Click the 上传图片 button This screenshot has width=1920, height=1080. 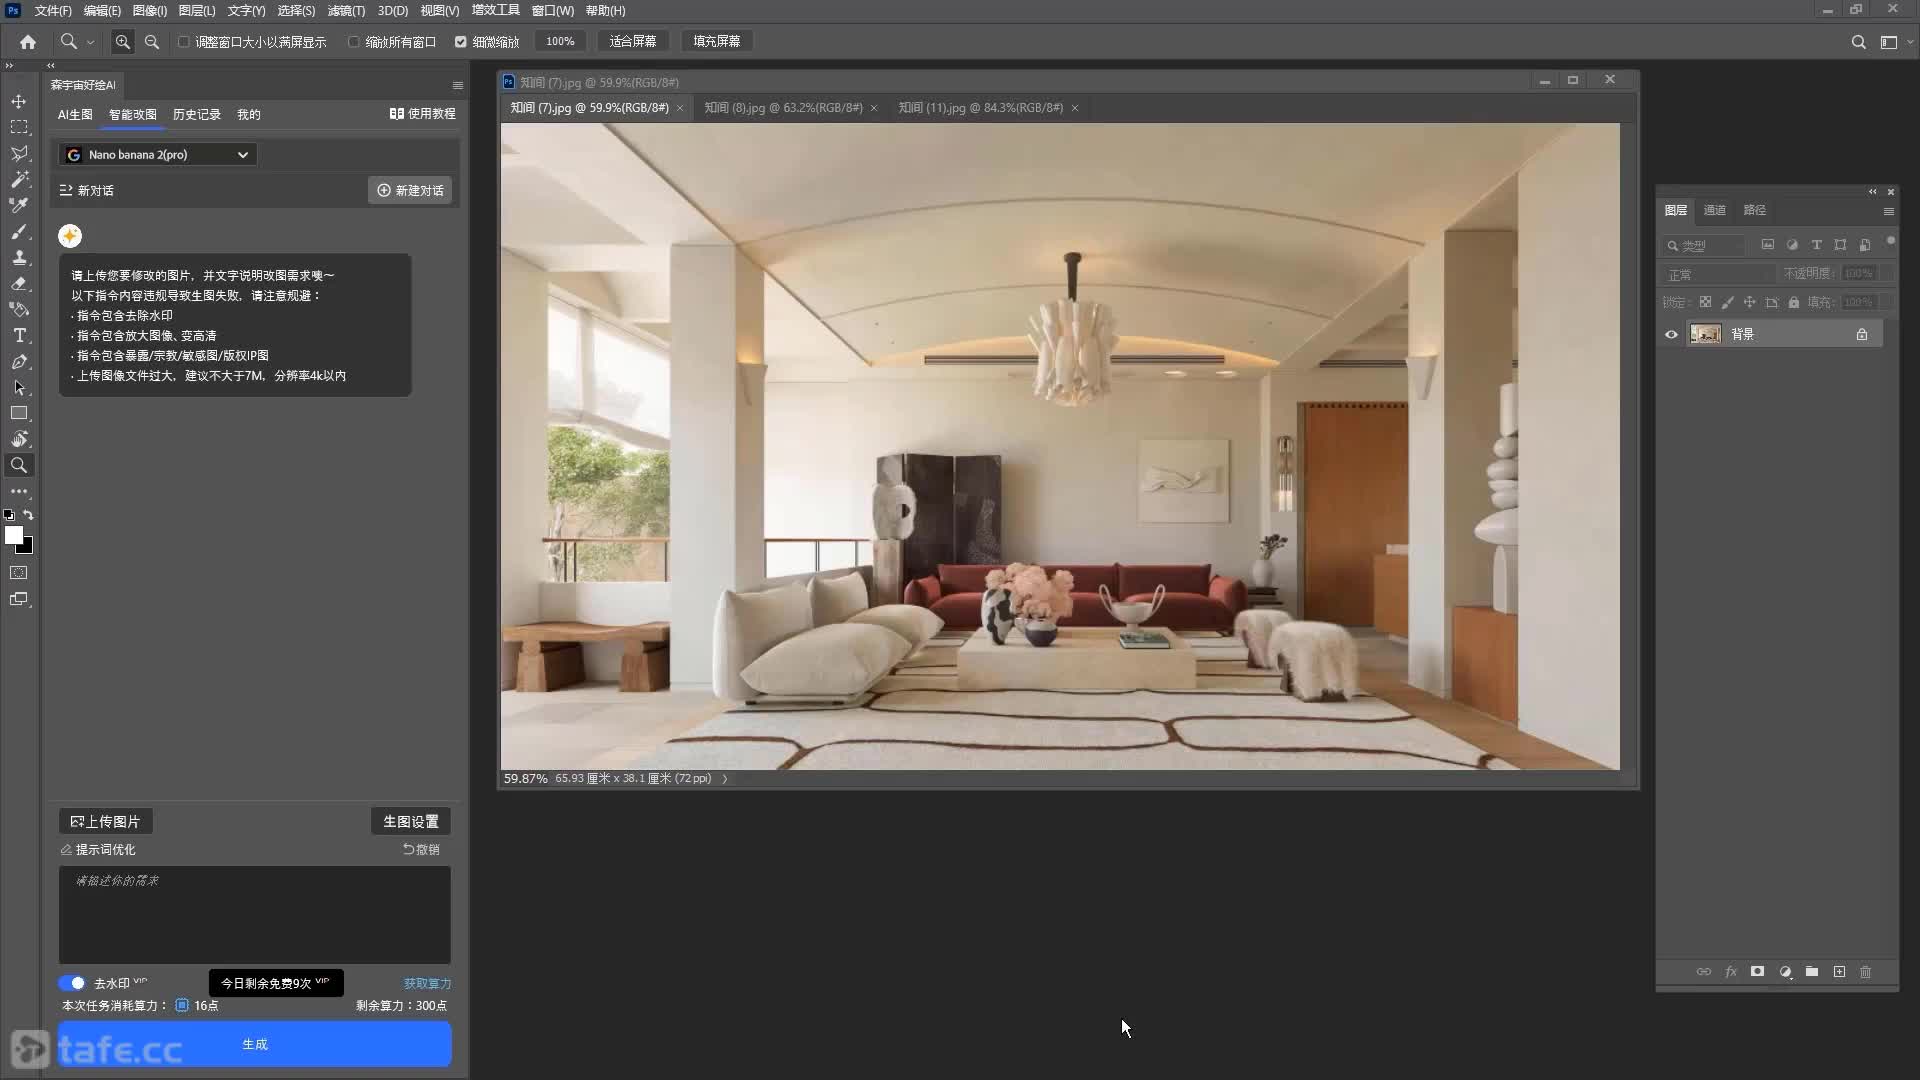[x=106, y=821]
